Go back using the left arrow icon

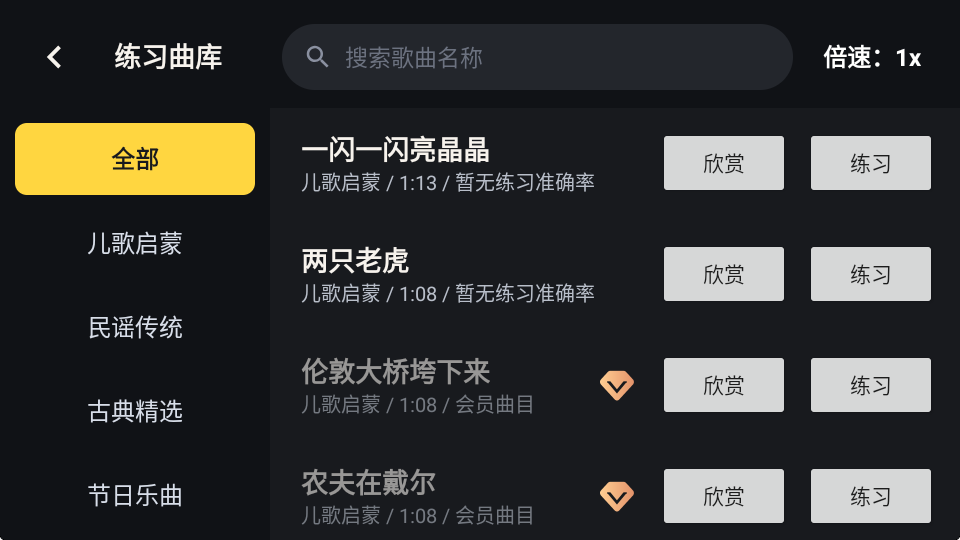(x=54, y=58)
